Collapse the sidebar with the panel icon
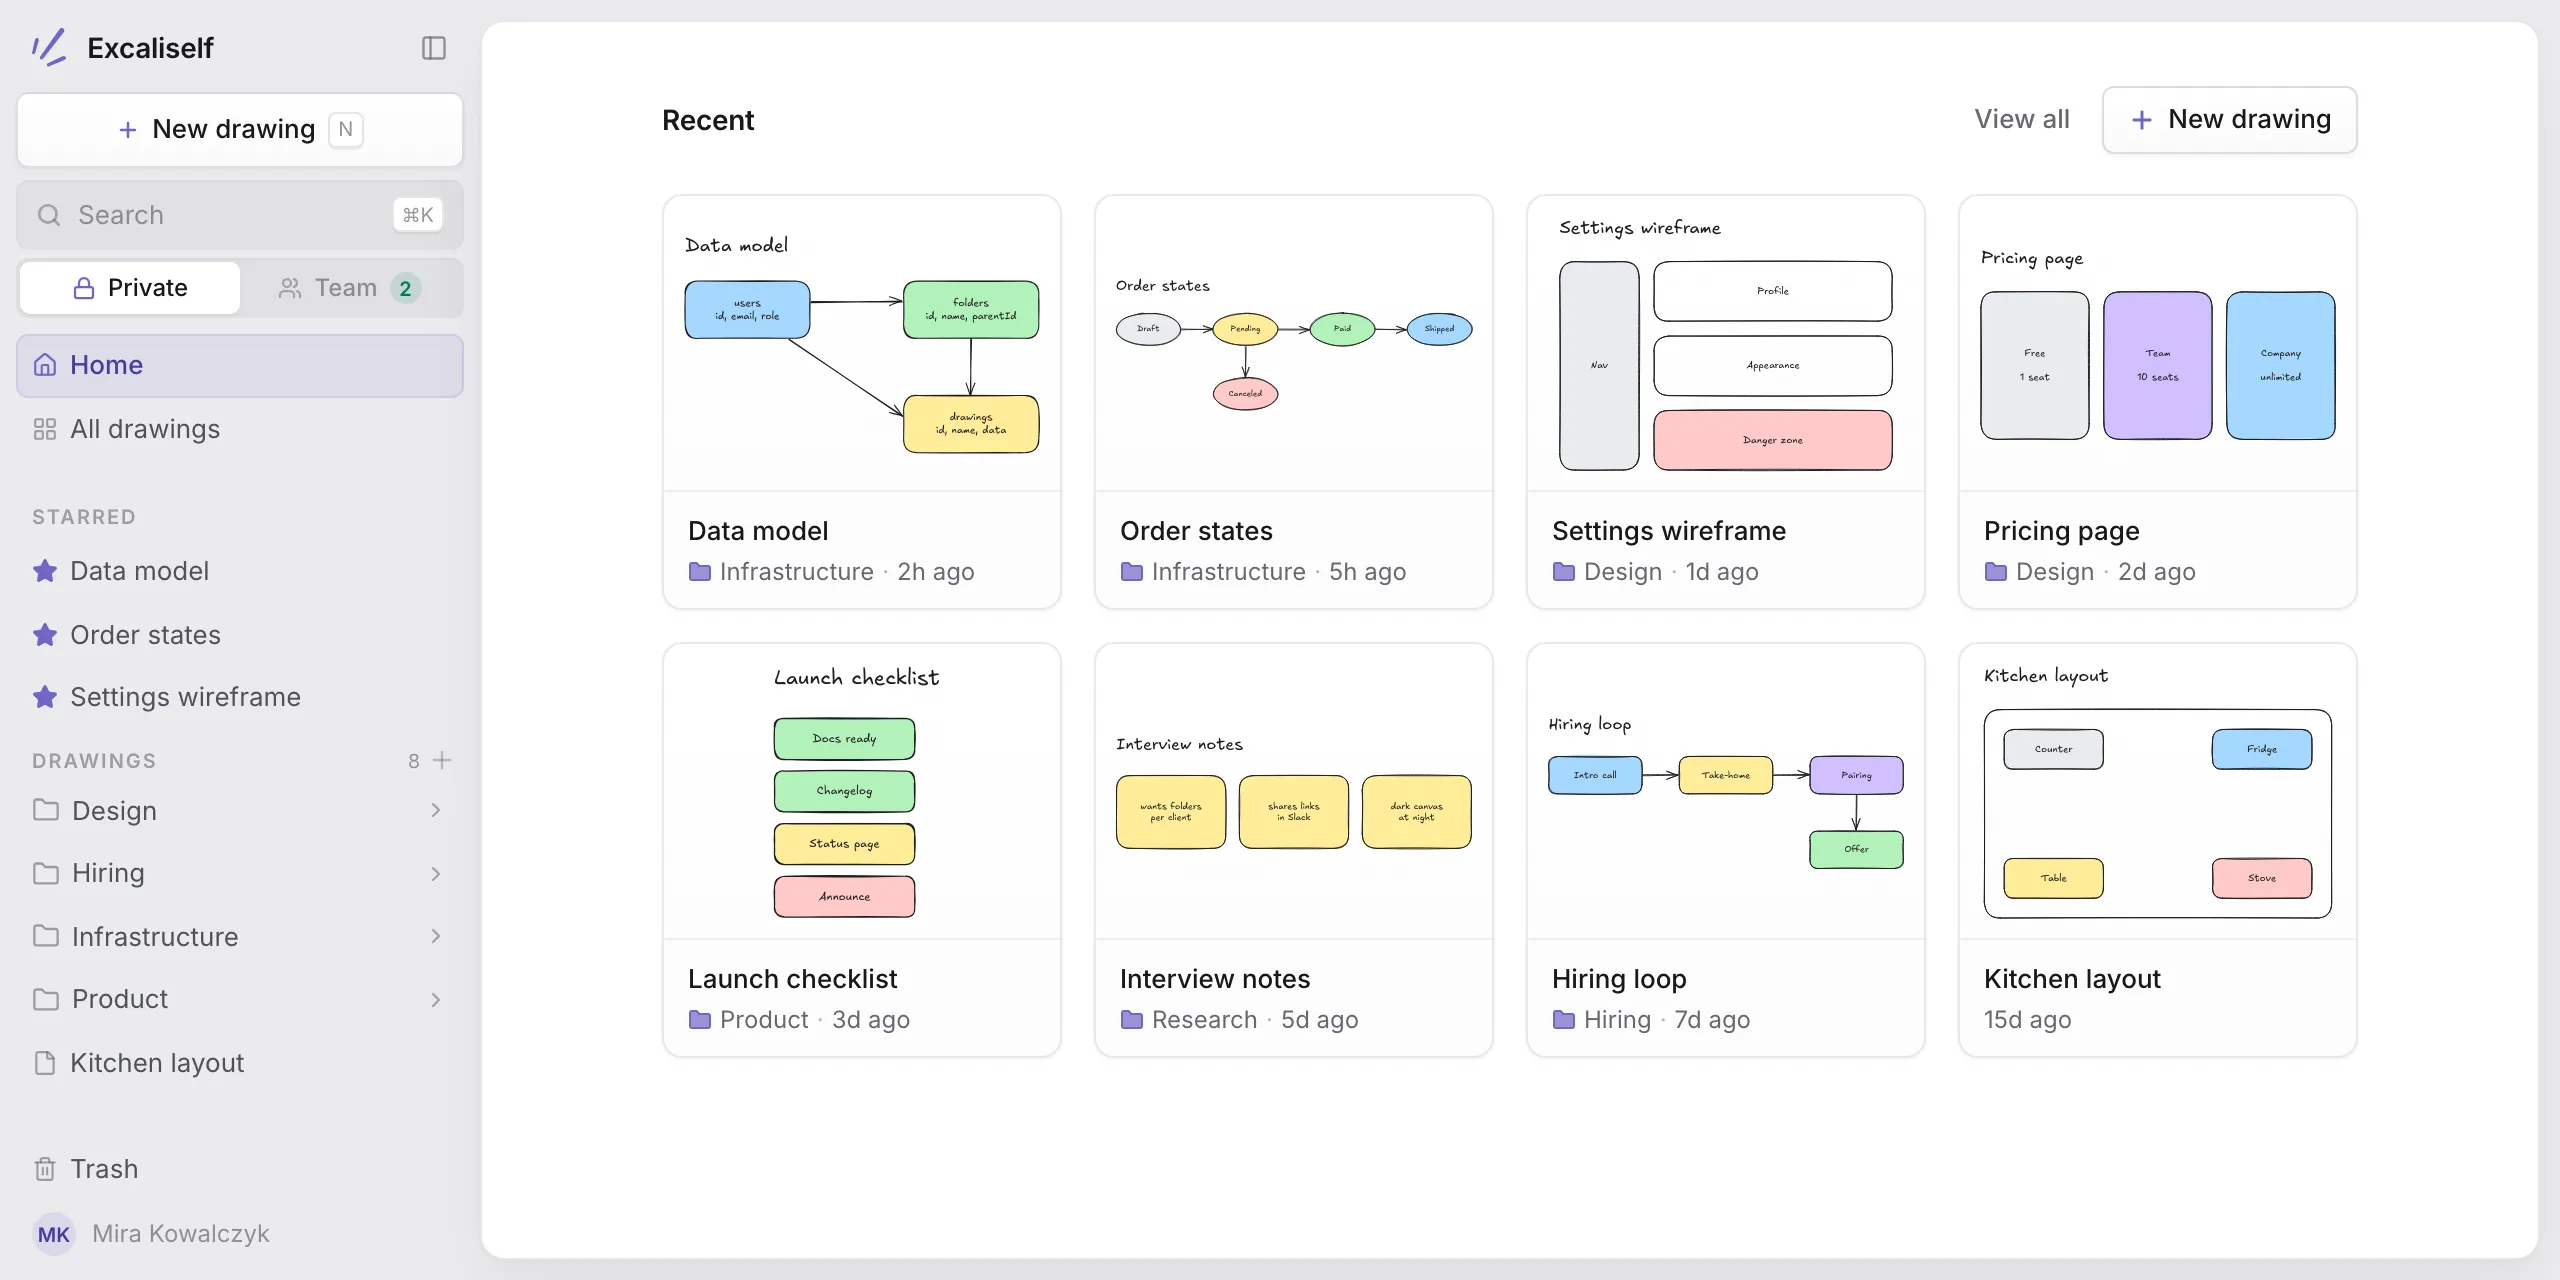This screenshot has width=2560, height=1280. click(433, 48)
